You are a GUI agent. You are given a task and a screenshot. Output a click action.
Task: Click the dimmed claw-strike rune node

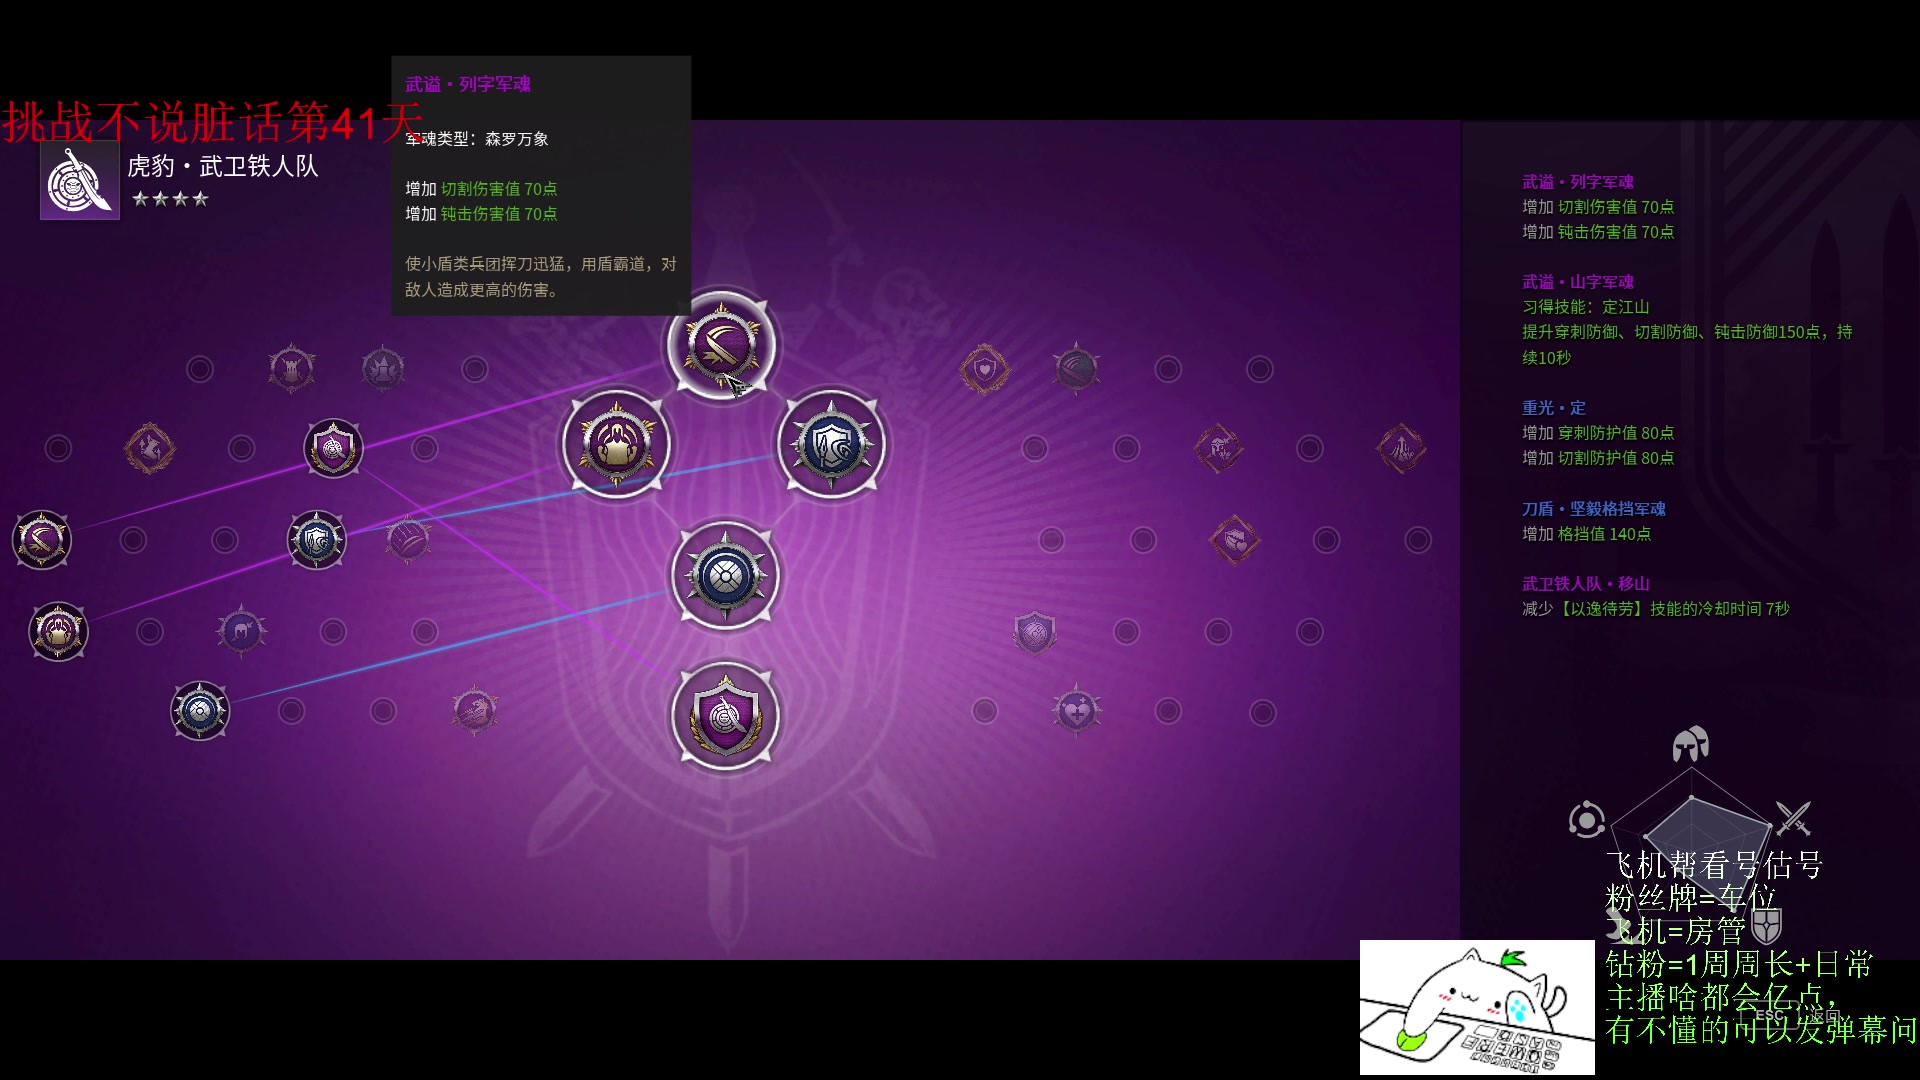click(408, 540)
